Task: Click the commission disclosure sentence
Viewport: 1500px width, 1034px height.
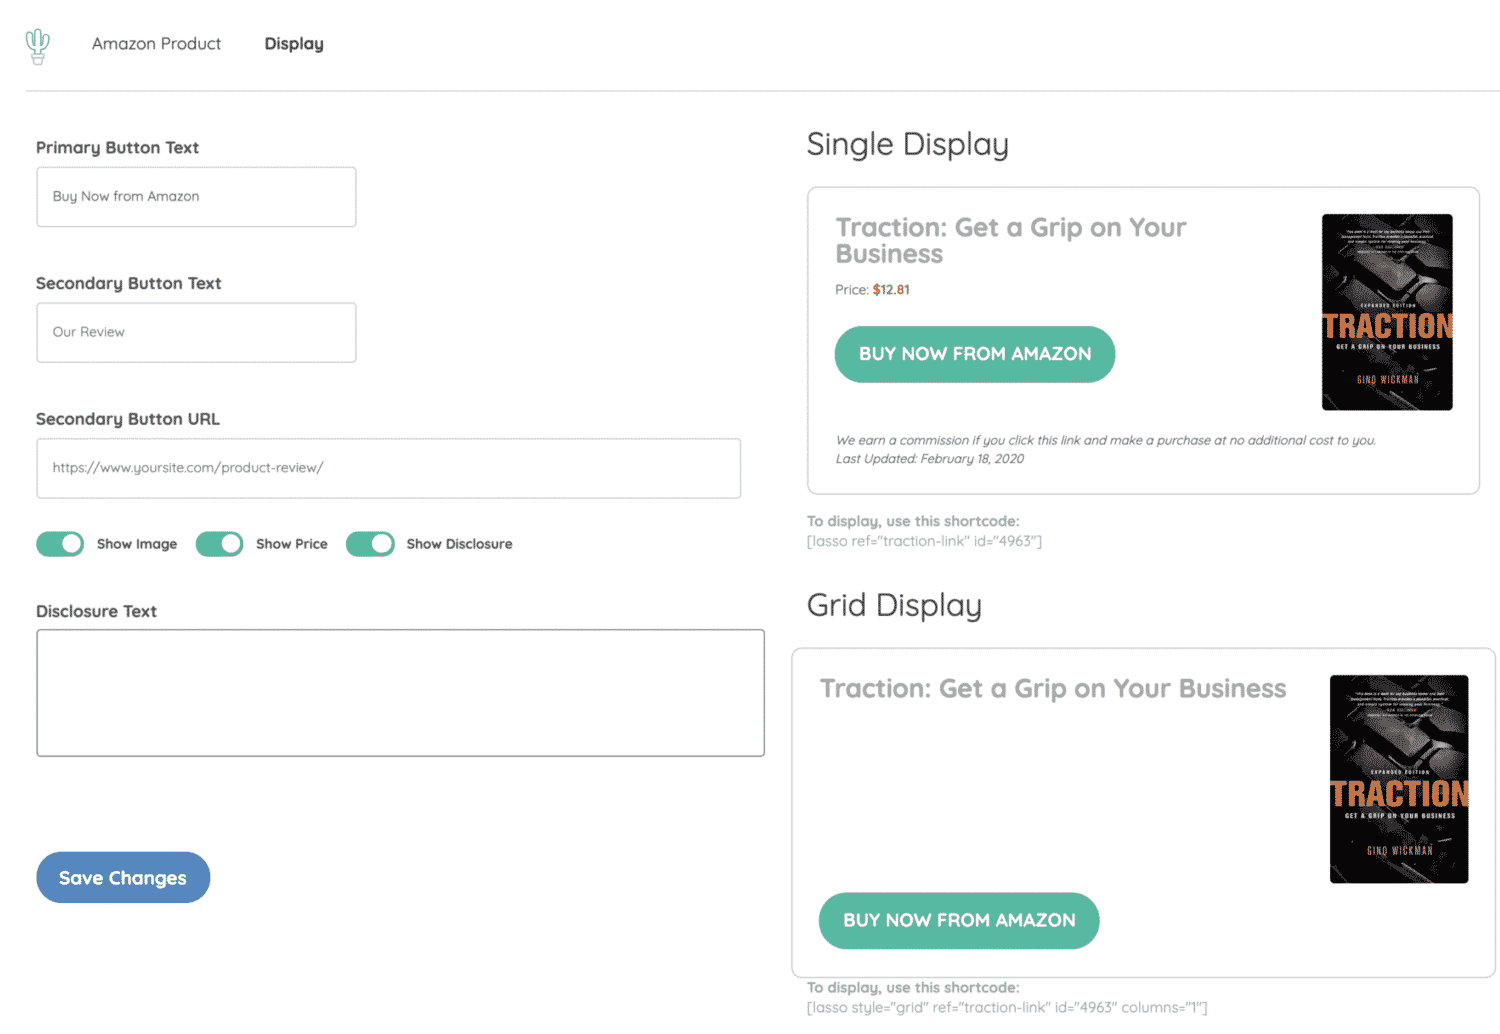Action: pyautogui.click(x=1106, y=440)
